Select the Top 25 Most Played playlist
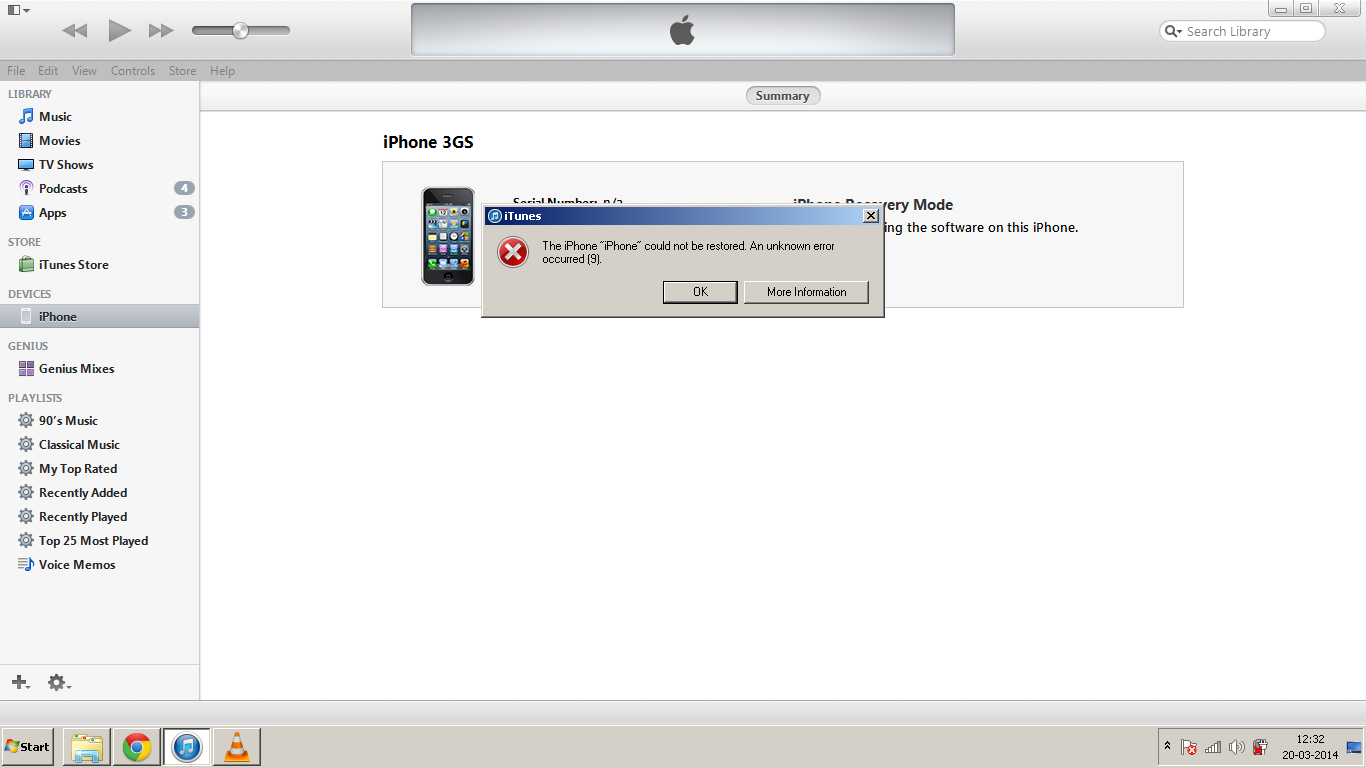The height and width of the screenshot is (768, 1366). point(100,541)
